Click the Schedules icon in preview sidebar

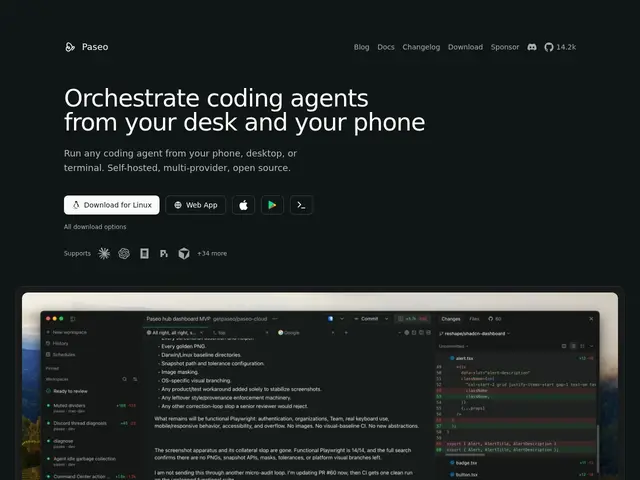[x=48, y=354]
